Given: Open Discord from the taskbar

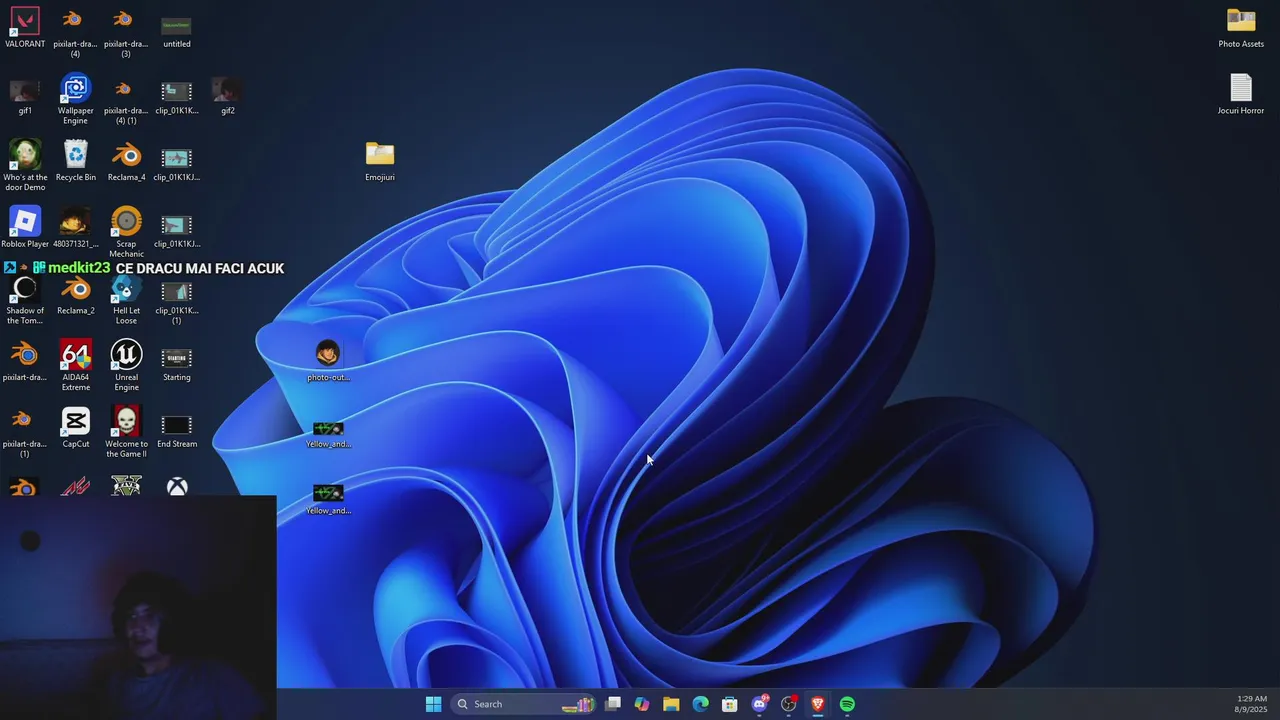Looking at the screenshot, I should (759, 704).
